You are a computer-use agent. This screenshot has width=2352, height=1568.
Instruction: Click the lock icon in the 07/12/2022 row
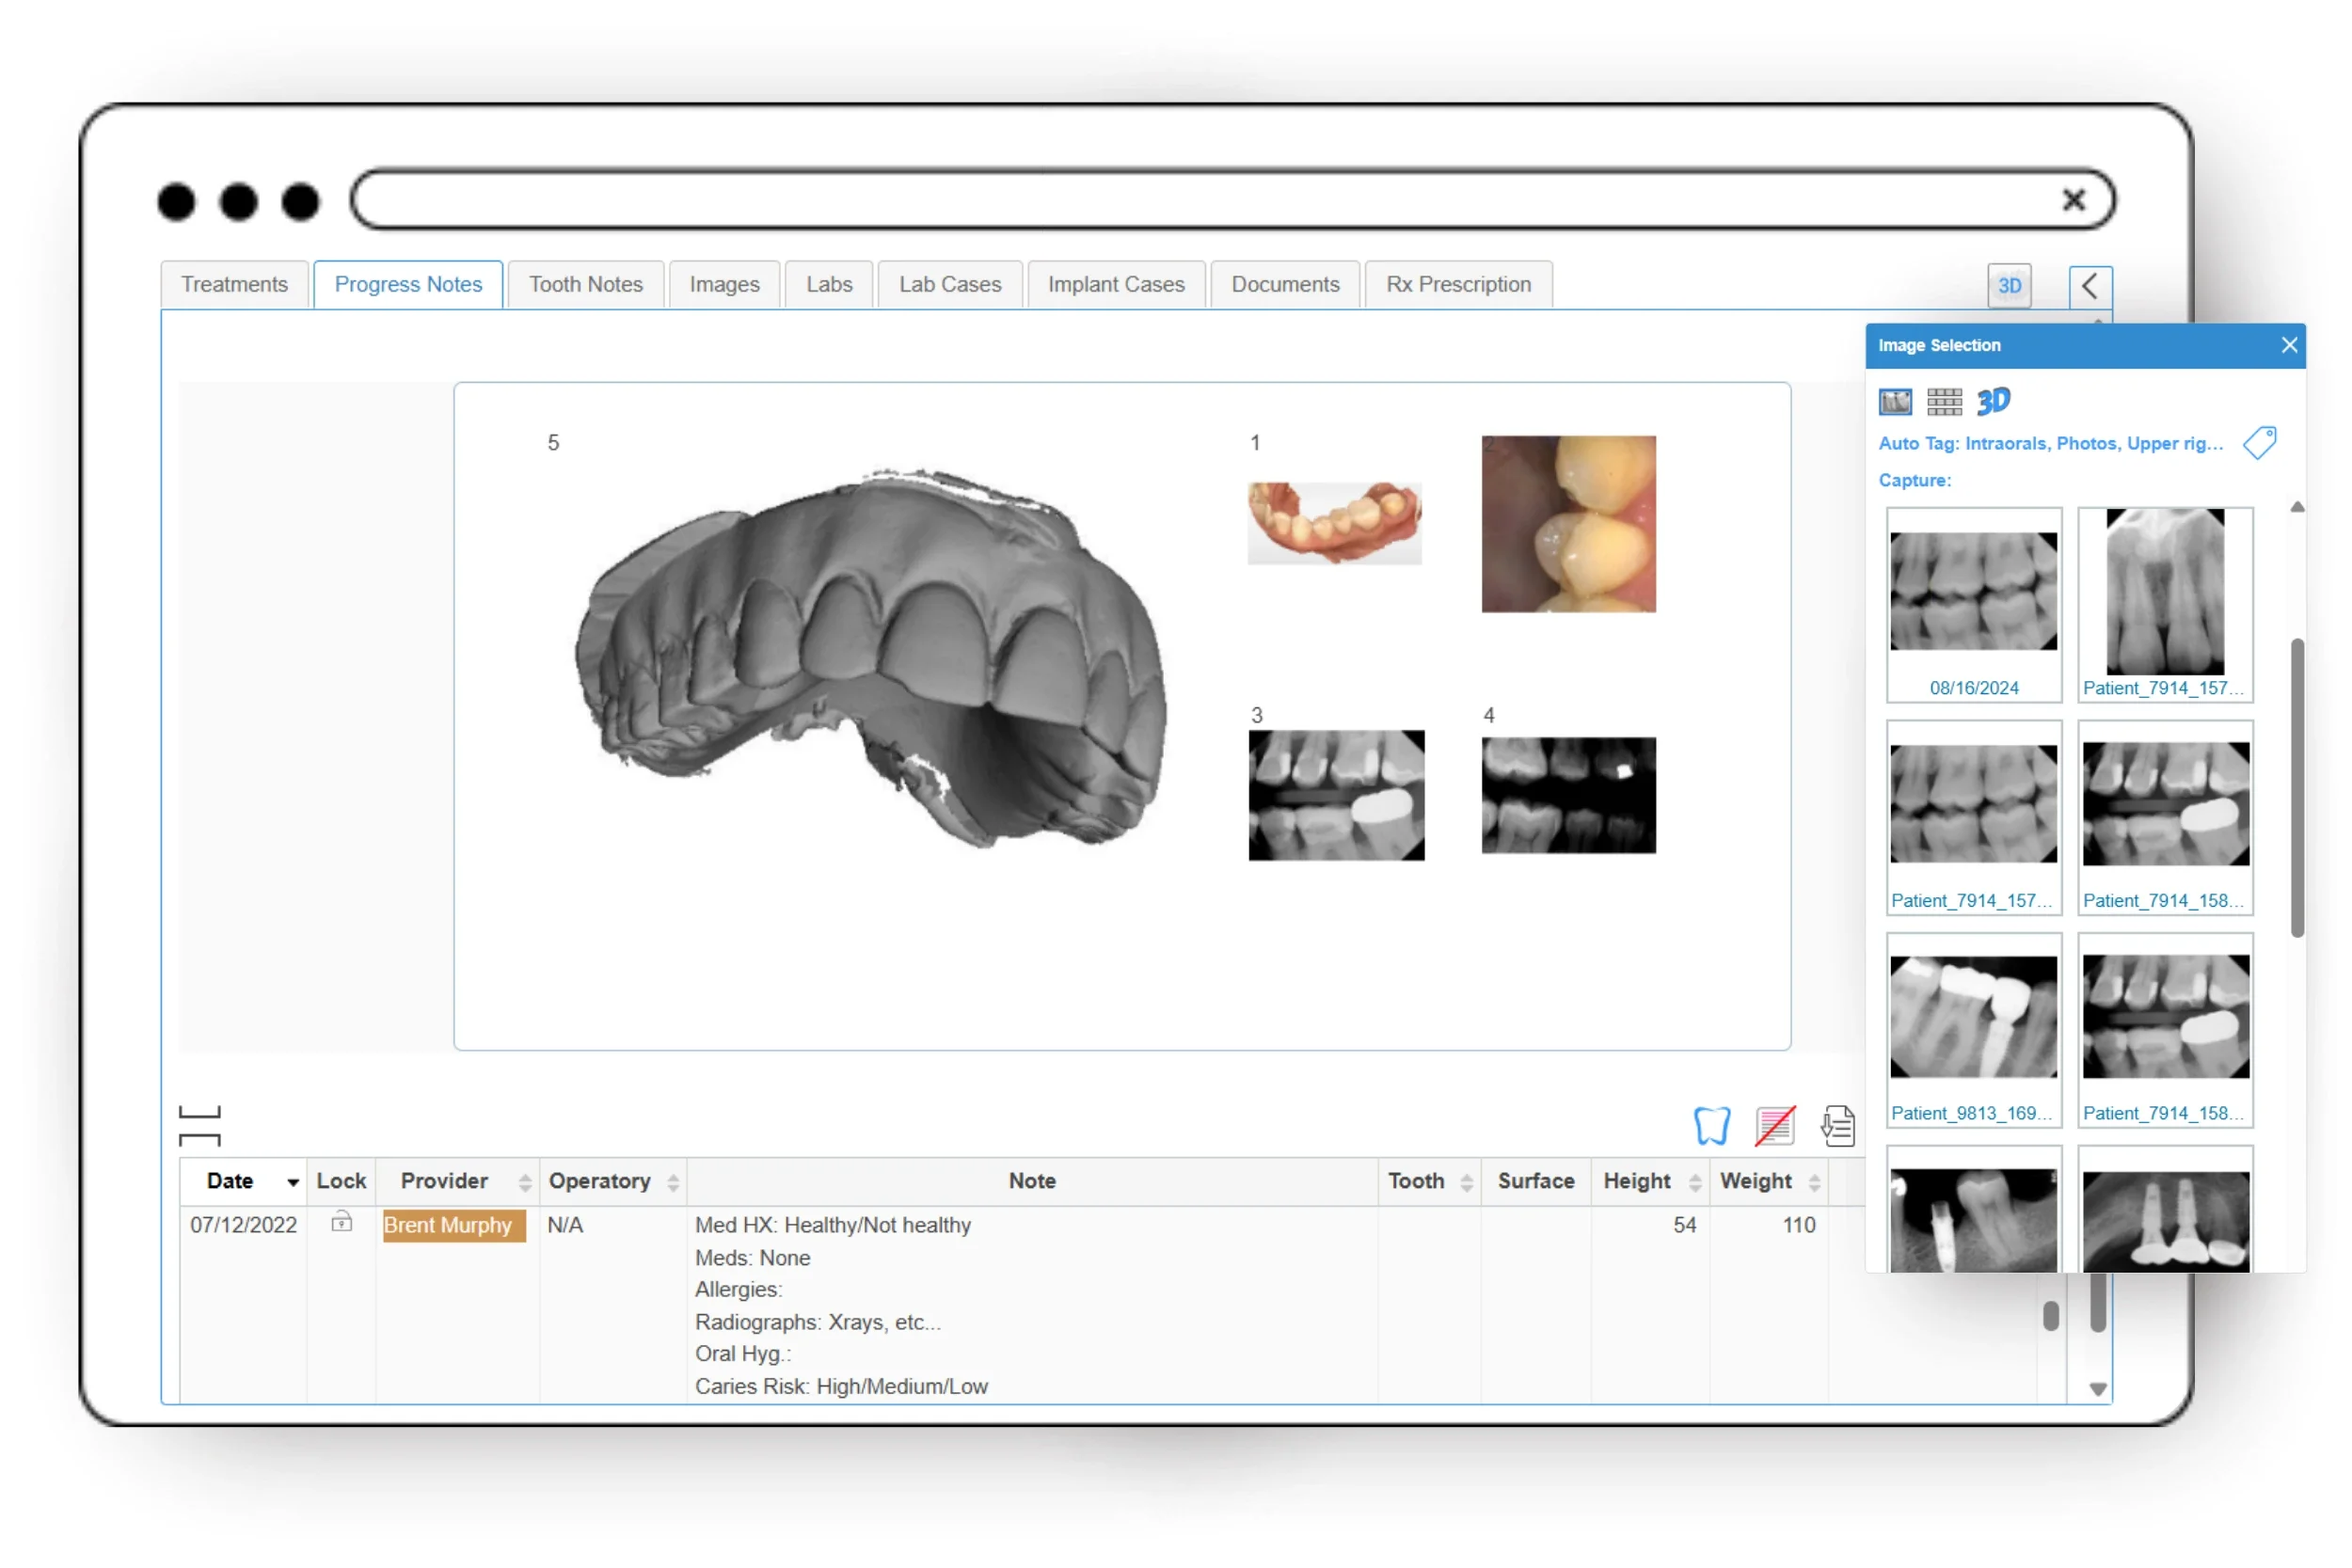[342, 1222]
